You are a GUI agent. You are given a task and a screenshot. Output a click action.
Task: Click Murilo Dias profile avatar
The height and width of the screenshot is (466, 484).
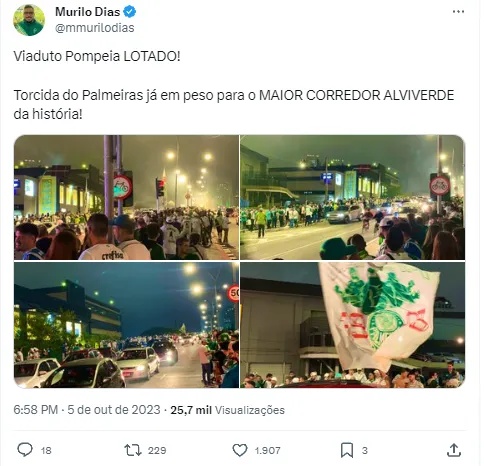tap(29, 20)
